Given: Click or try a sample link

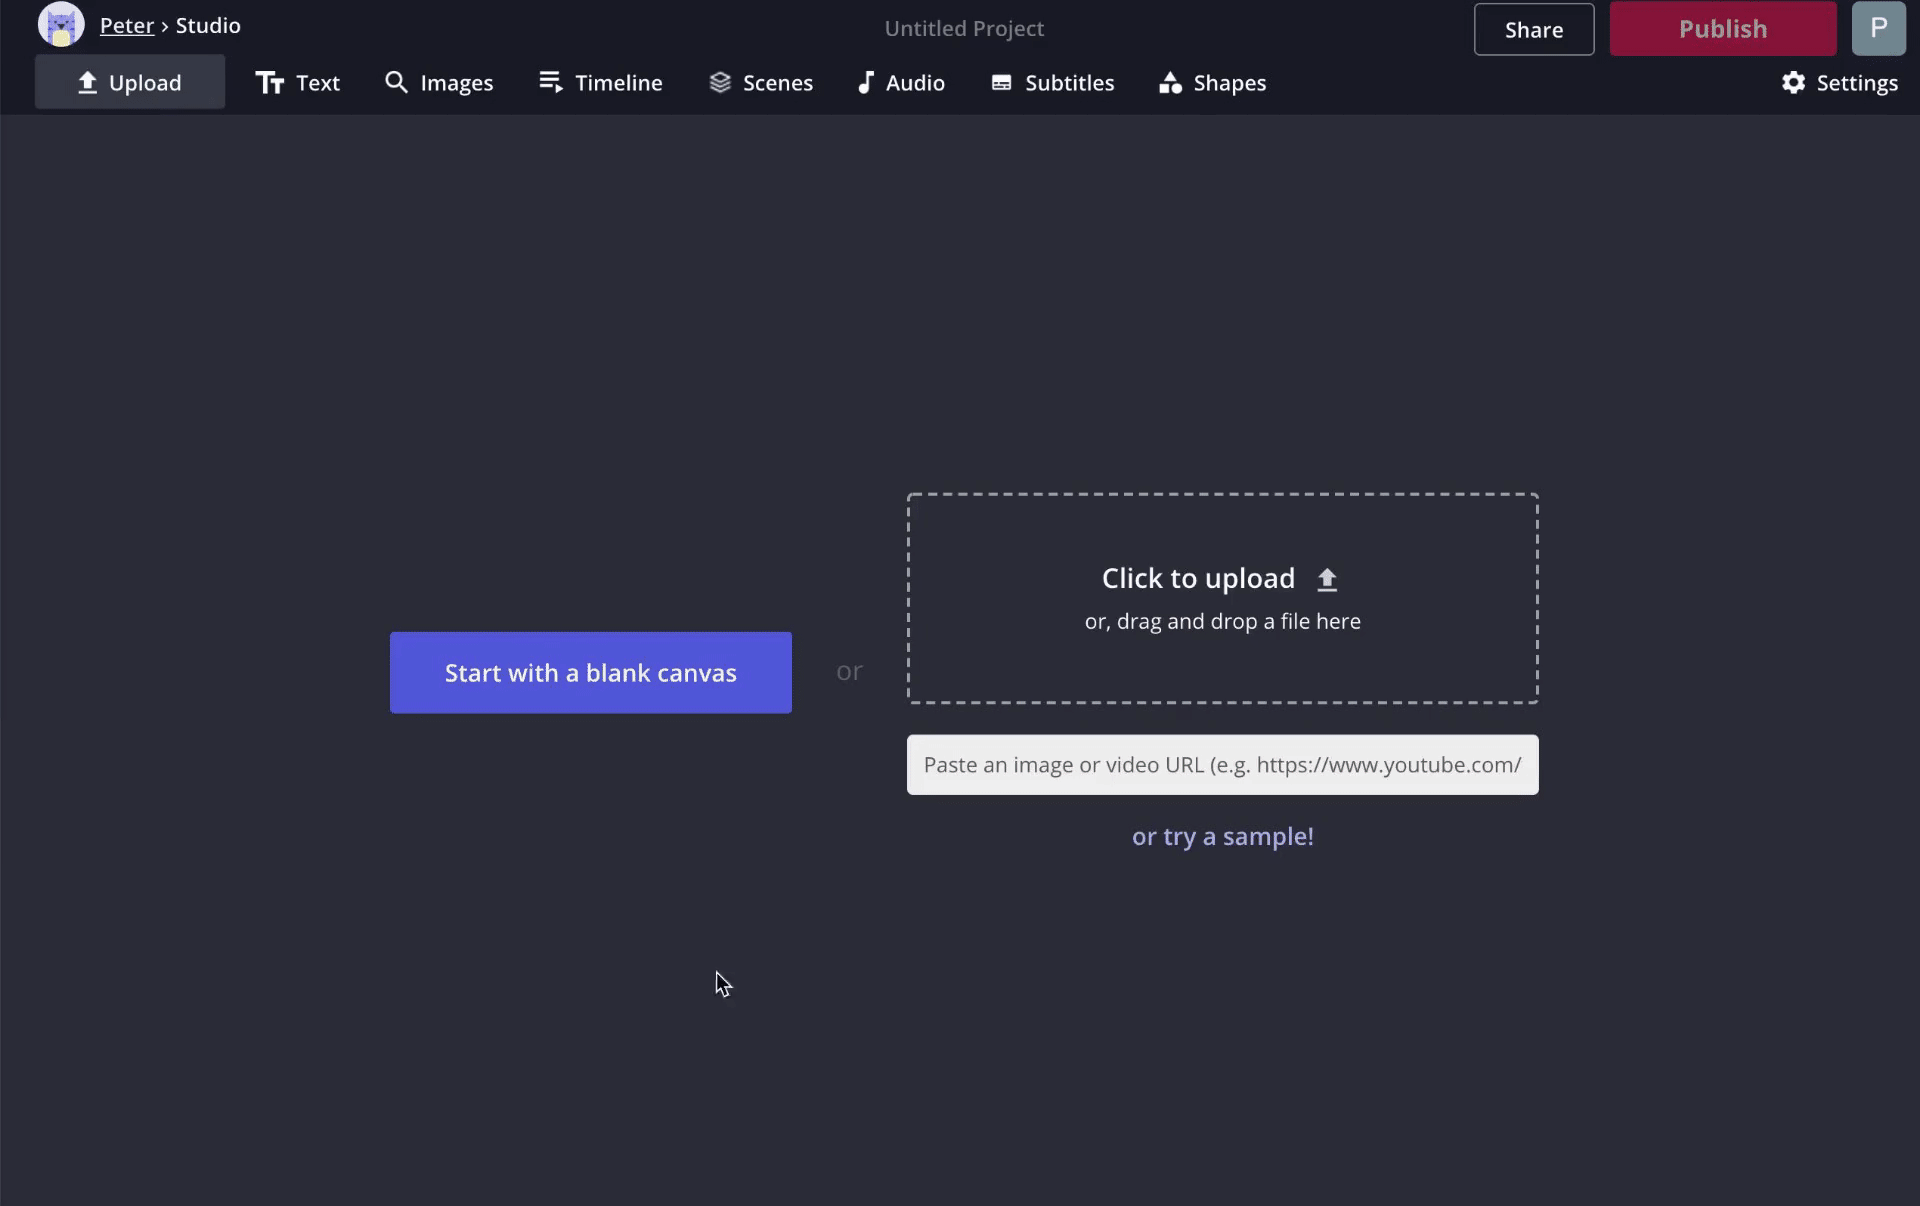Looking at the screenshot, I should [x=1223, y=836].
